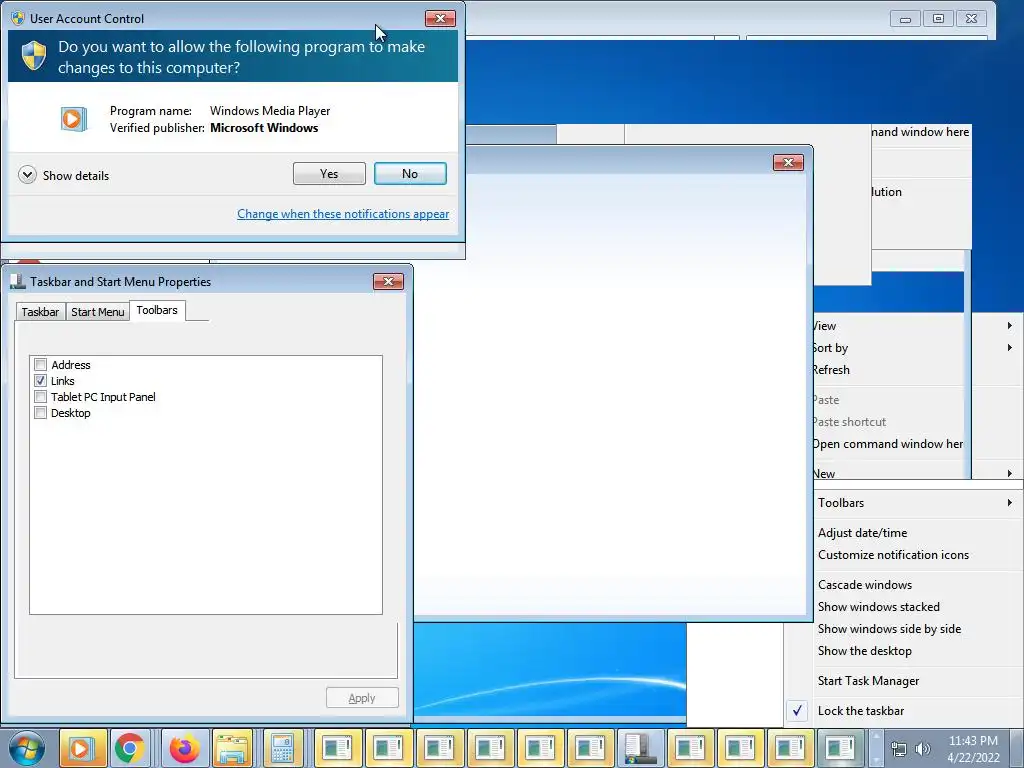Click the large security shield in the UAC header

(x=34, y=56)
